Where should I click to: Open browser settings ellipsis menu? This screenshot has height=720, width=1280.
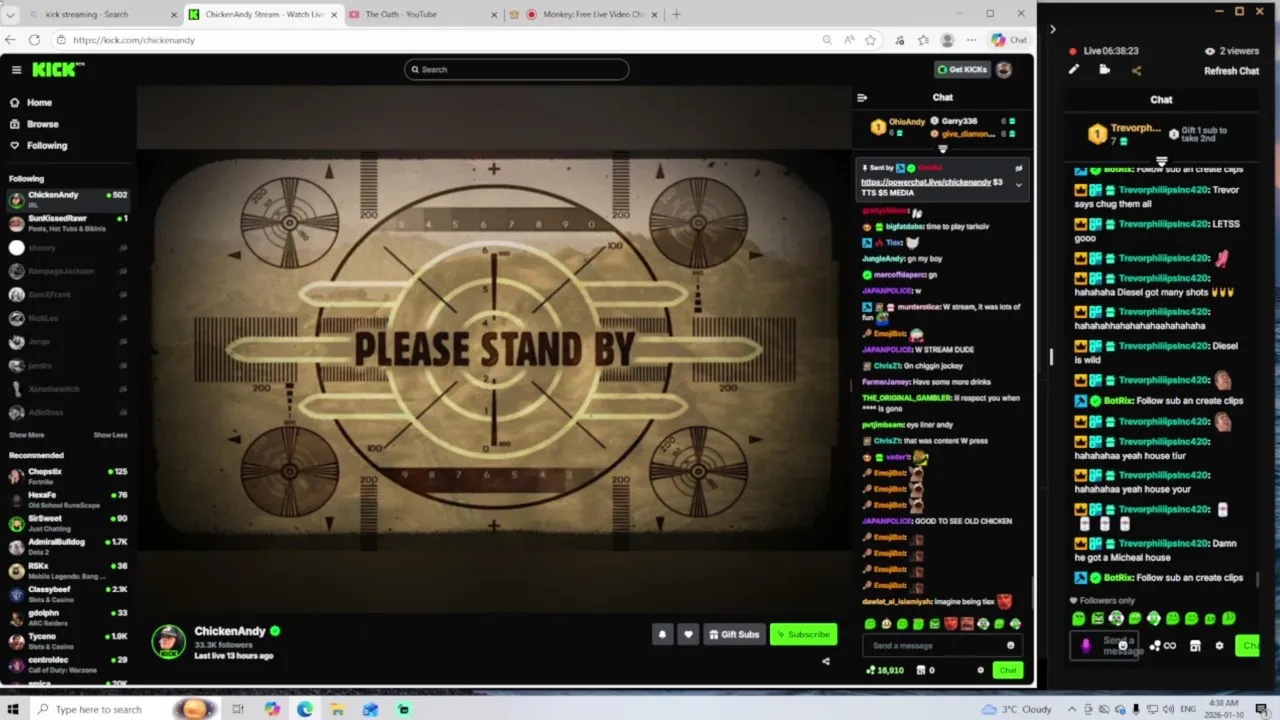tap(971, 40)
